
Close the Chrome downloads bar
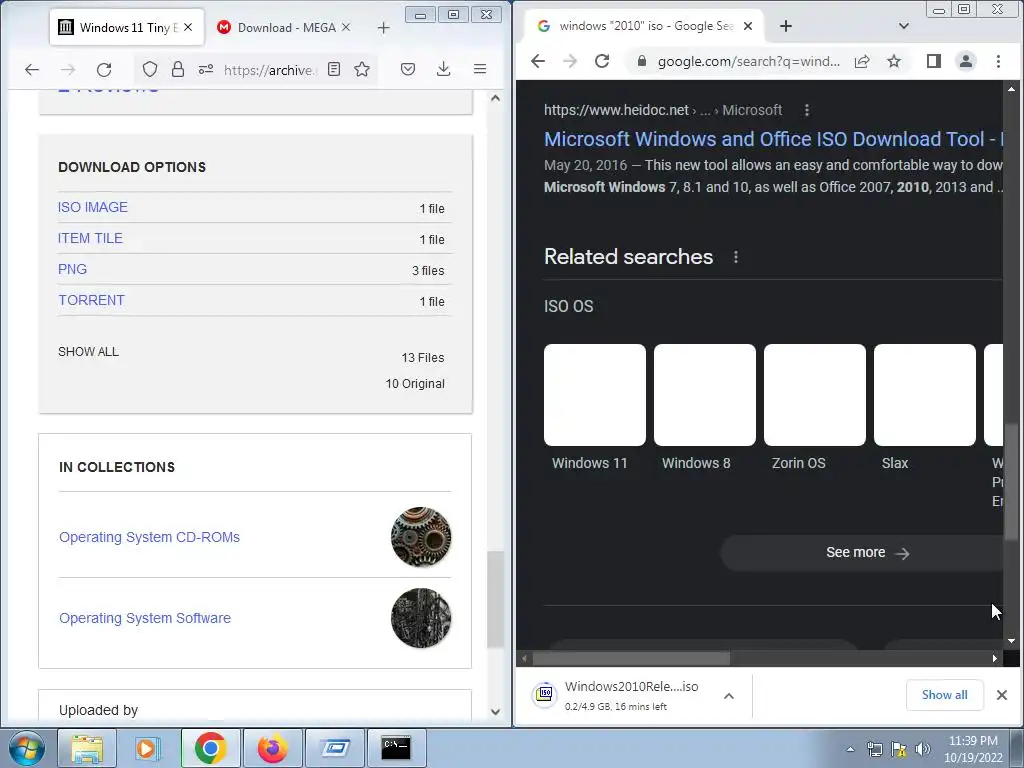click(1002, 695)
